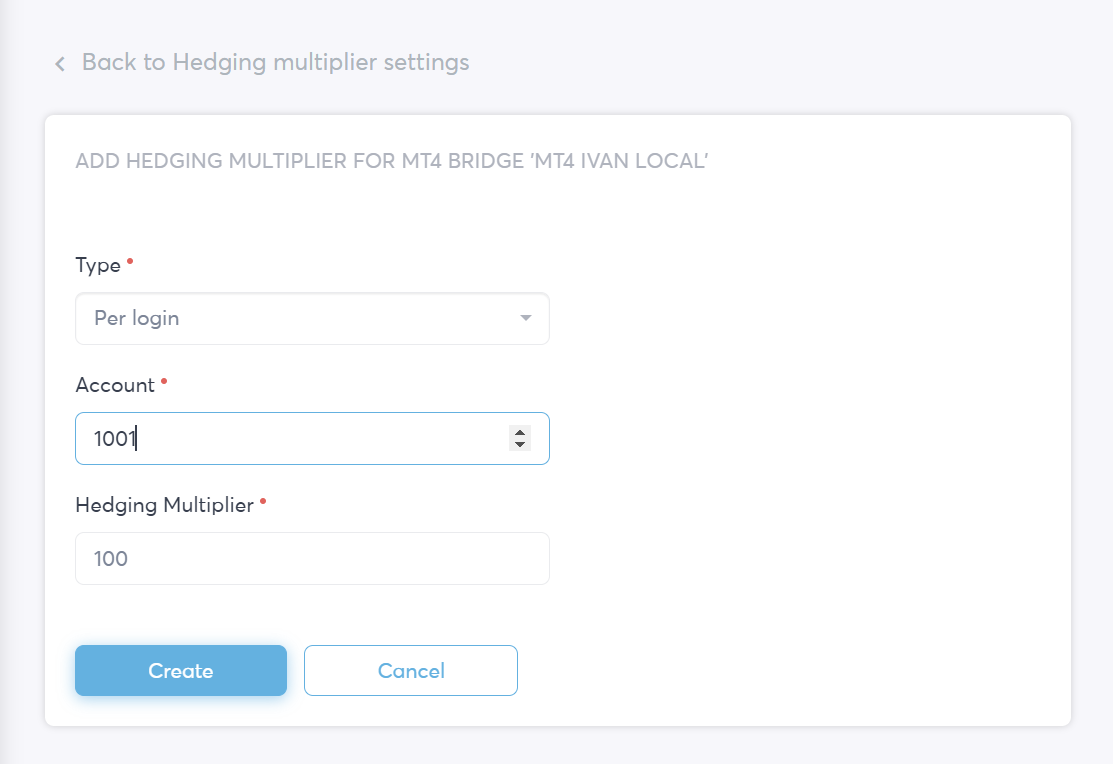
Task: Click the red required marker beside Type
Action: pyautogui.click(x=130, y=262)
